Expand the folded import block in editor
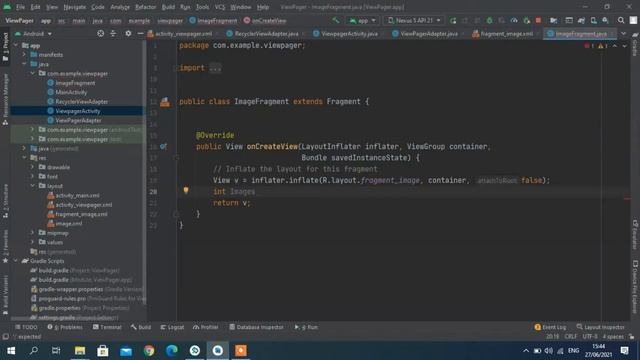 pyautogui.click(x=215, y=68)
